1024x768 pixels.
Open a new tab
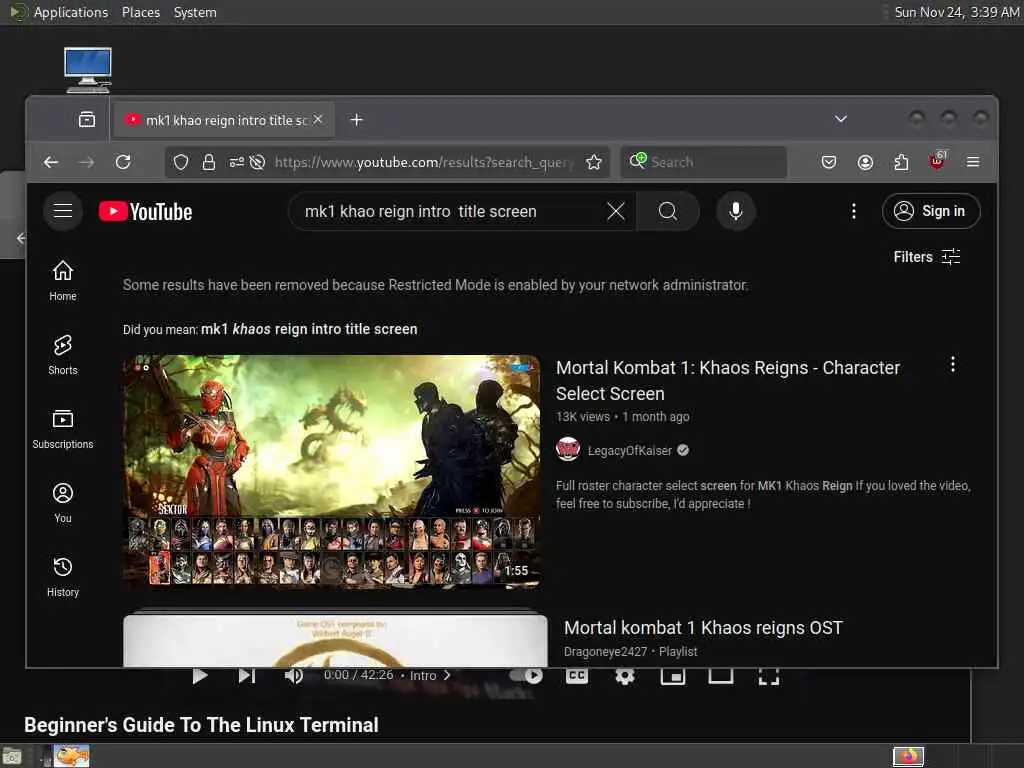(x=357, y=120)
